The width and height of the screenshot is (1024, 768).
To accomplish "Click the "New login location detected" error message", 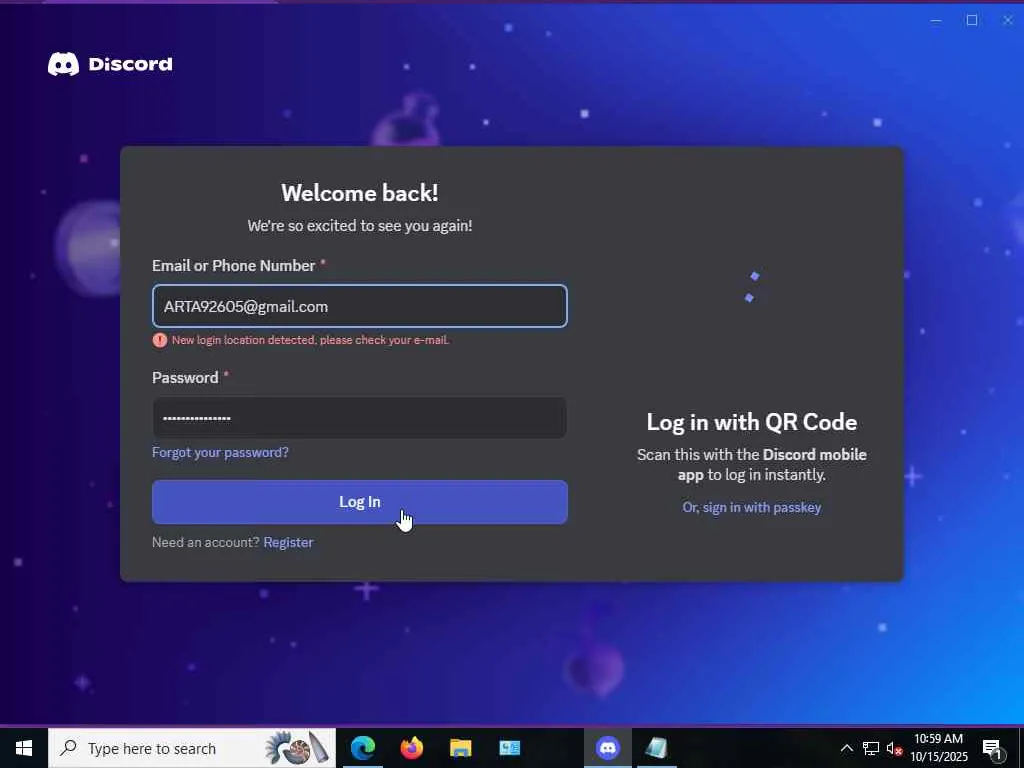I will tap(310, 340).
